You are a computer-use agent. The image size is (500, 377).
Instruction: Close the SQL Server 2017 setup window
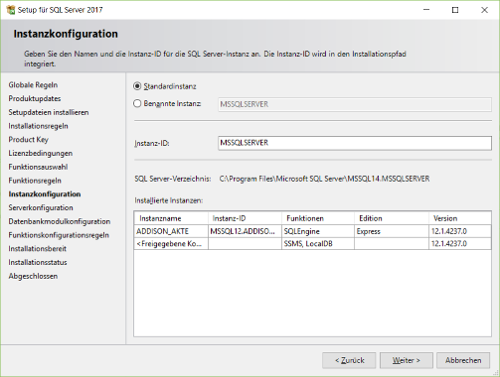(x=484, y=10)
